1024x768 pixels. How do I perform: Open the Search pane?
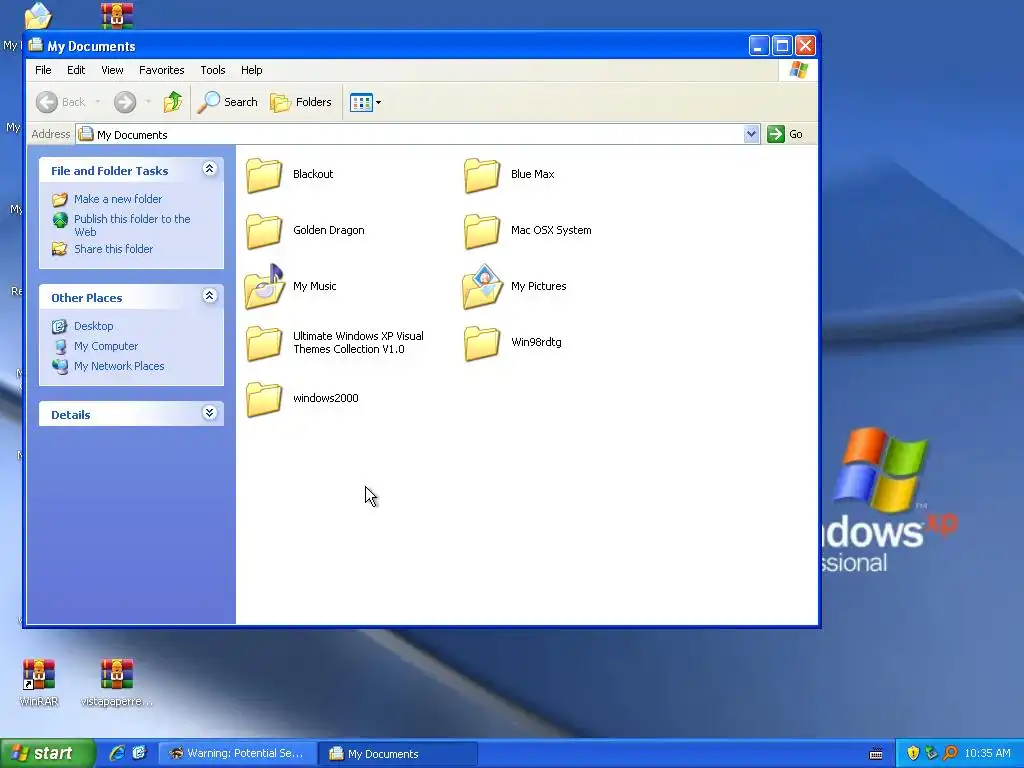(x=227, y=102)
